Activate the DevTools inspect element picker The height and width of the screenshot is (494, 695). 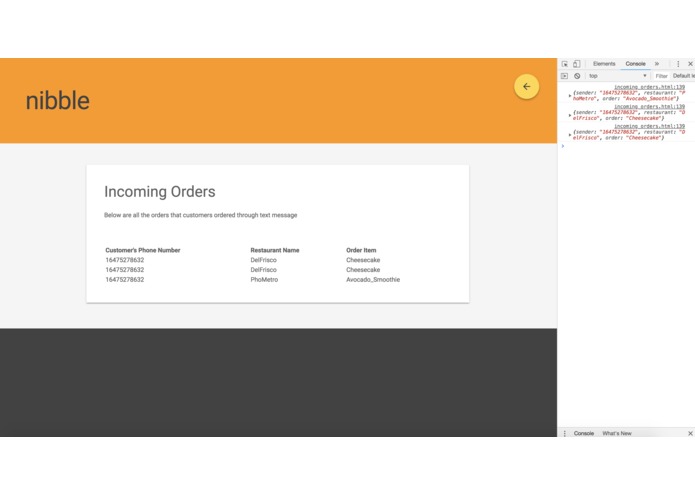565,64
